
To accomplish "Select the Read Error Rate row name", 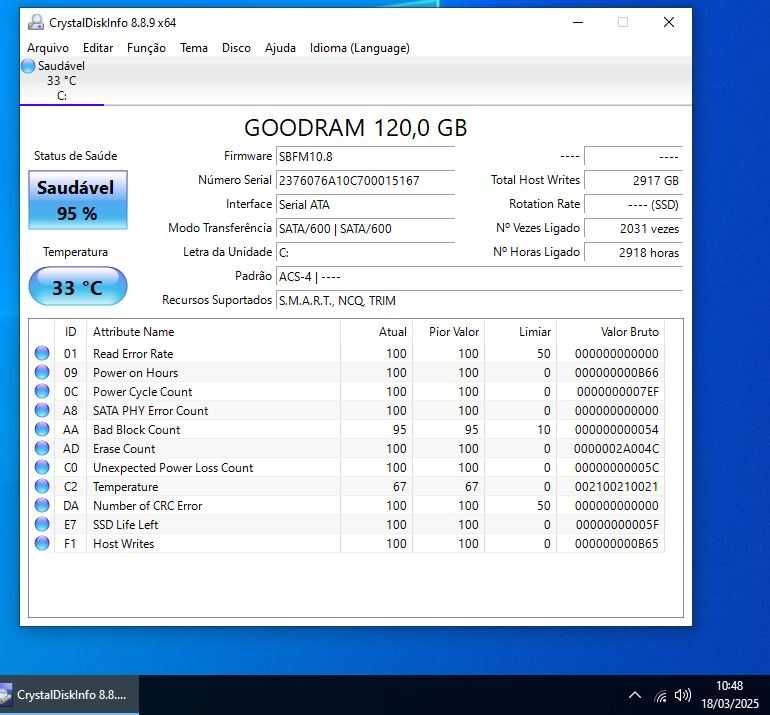I will (133, 354).
